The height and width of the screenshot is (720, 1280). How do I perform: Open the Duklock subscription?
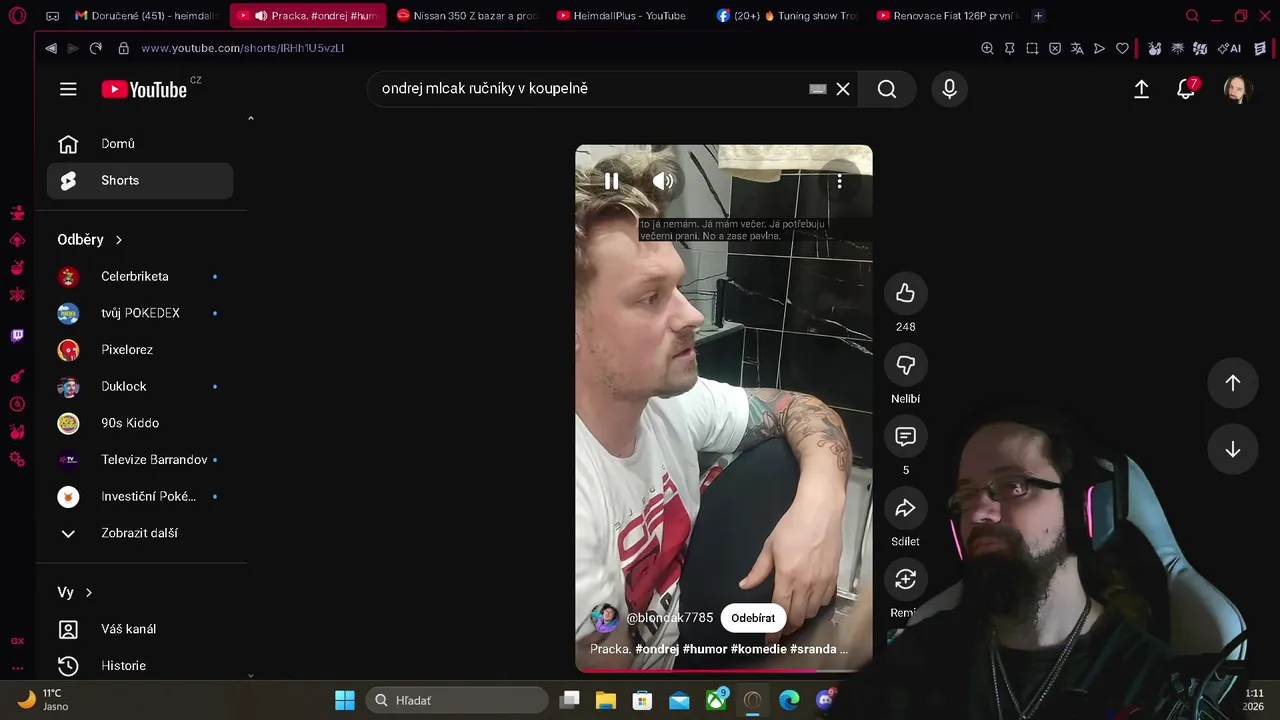140,387
